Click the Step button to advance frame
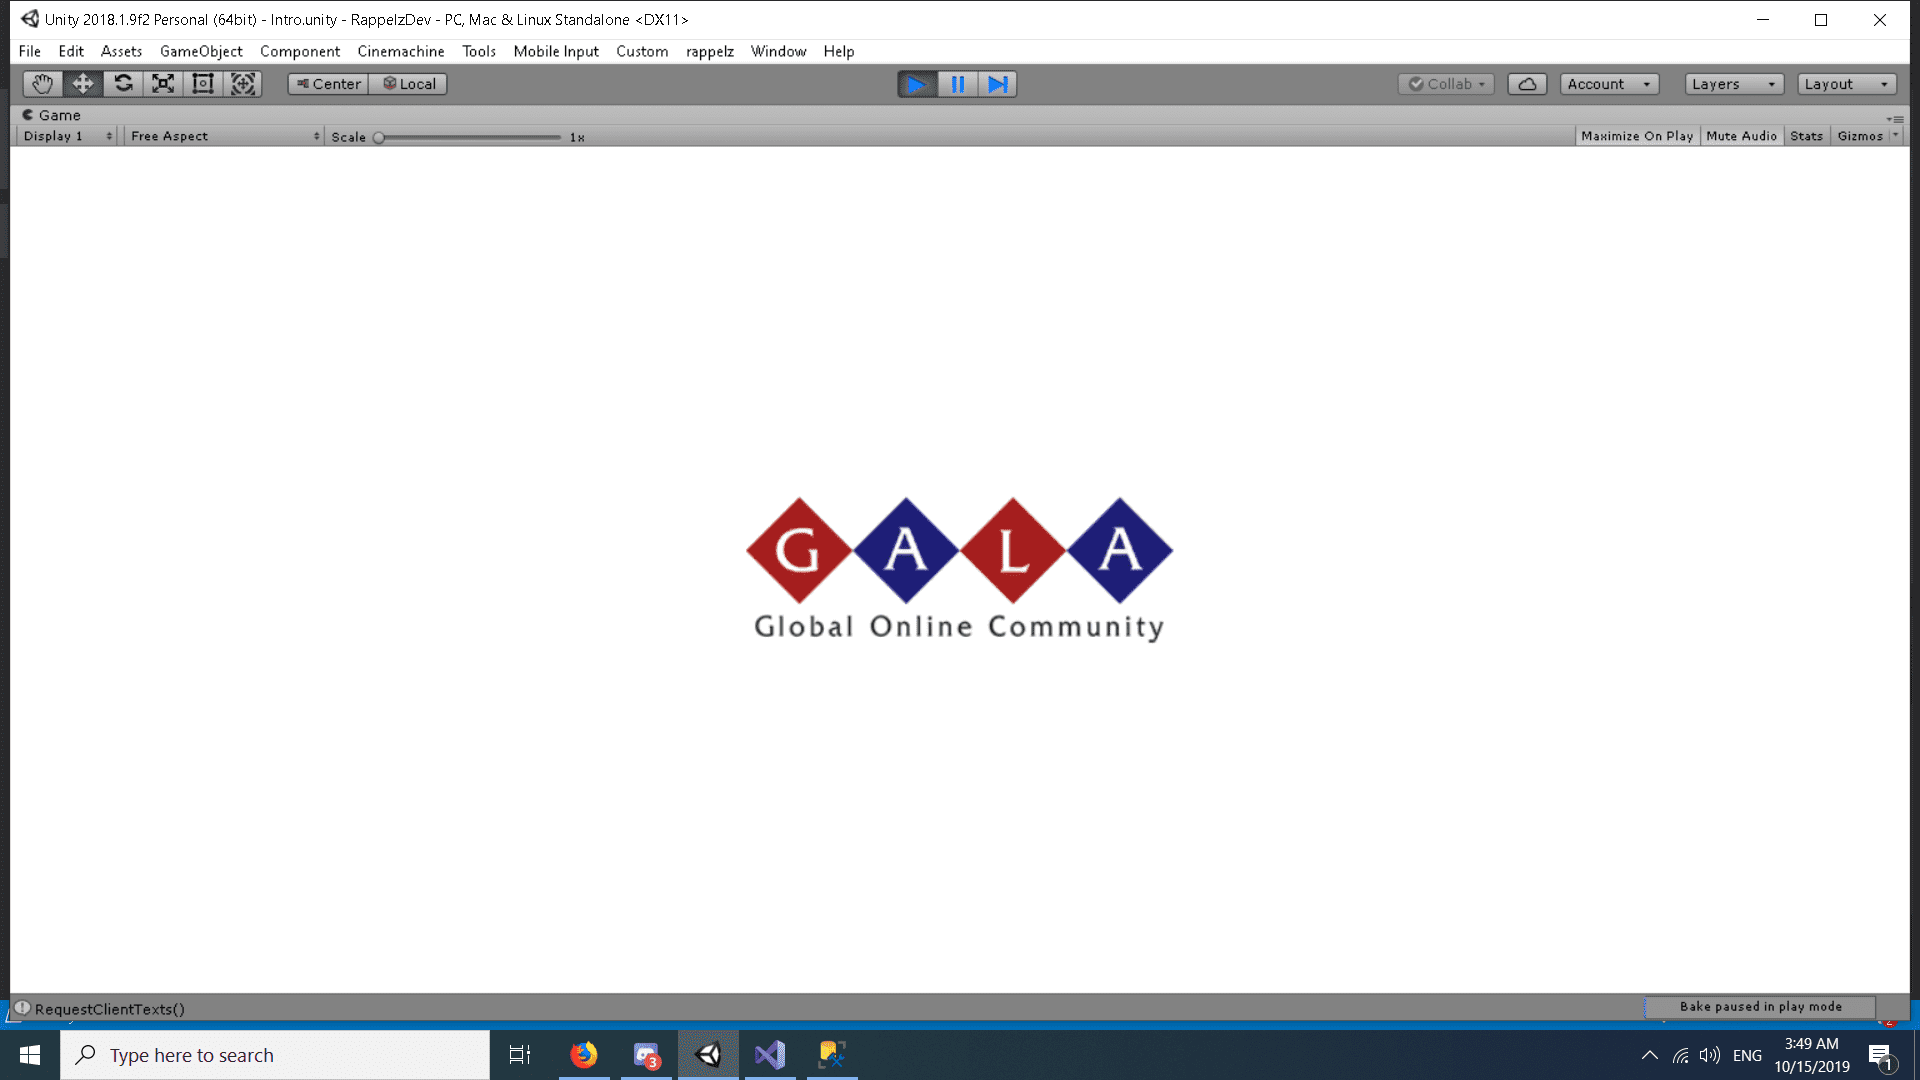Image resolution: width=1920 pixels, height=1080 pixels. pyautogui.click(x=997, y=83)
